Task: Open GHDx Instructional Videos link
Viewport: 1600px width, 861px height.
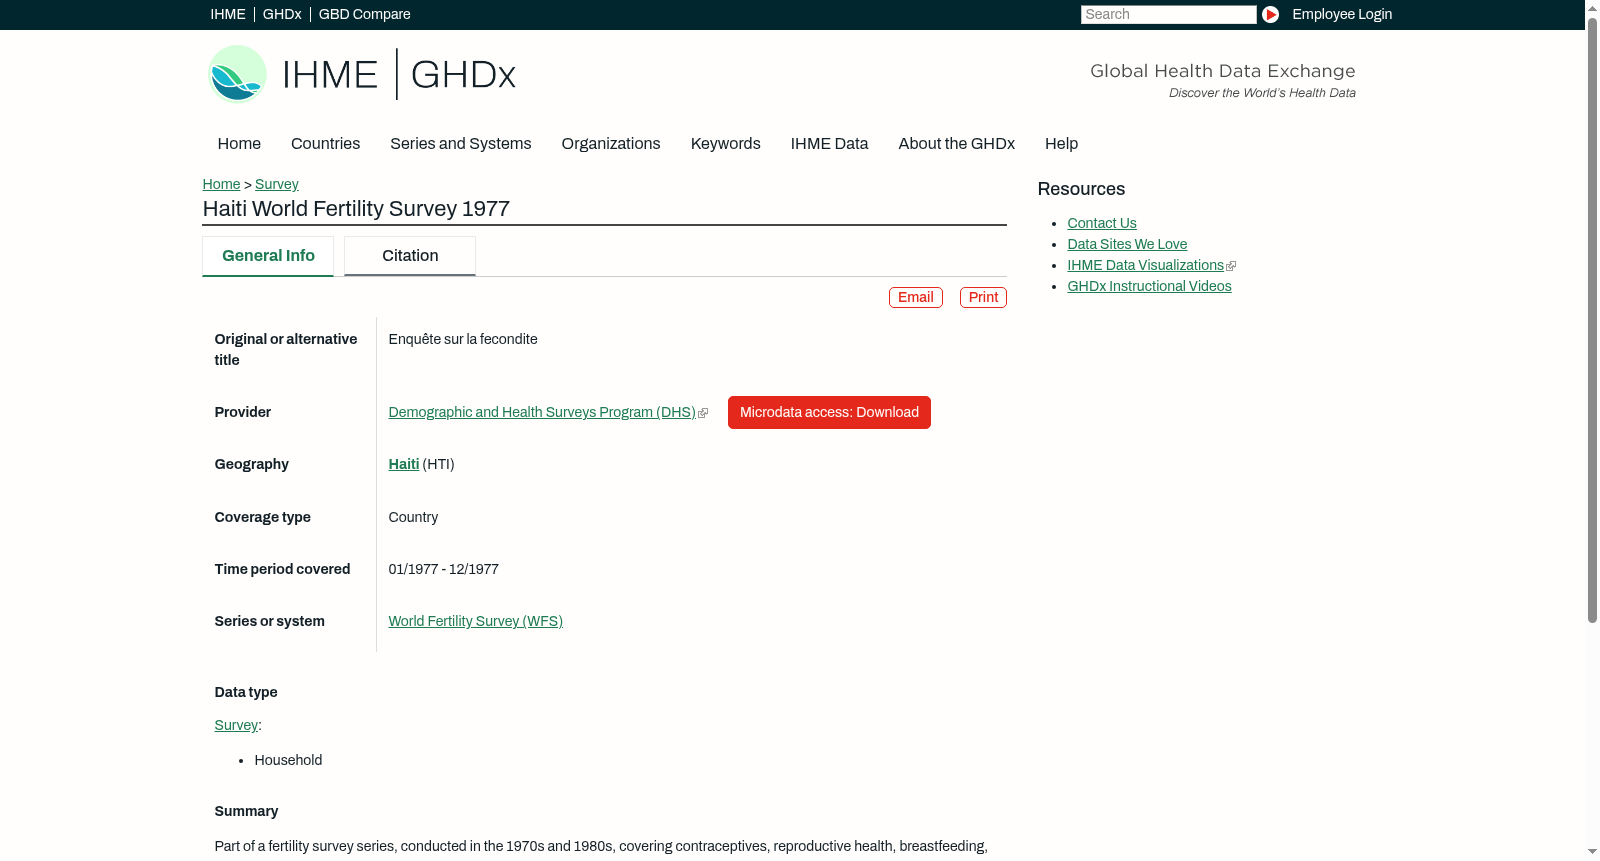Action: (1149, 286)
